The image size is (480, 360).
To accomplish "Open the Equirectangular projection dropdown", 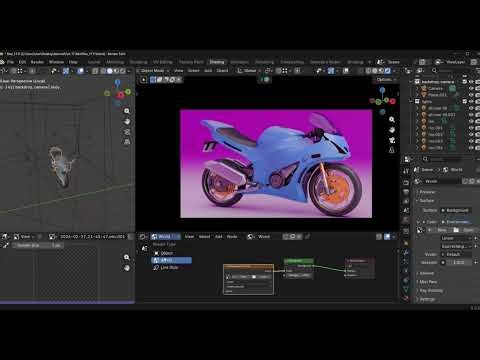I will click(456, 246).
